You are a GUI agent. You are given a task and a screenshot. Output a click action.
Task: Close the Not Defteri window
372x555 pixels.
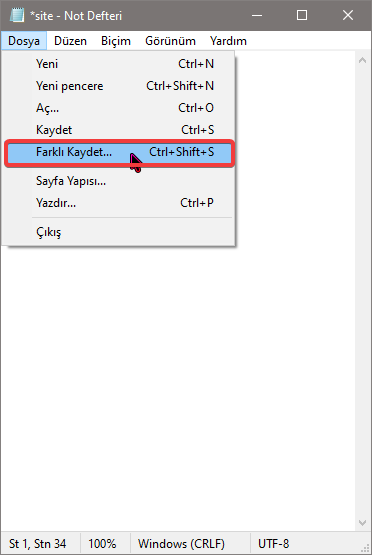[x=348, y=15]
